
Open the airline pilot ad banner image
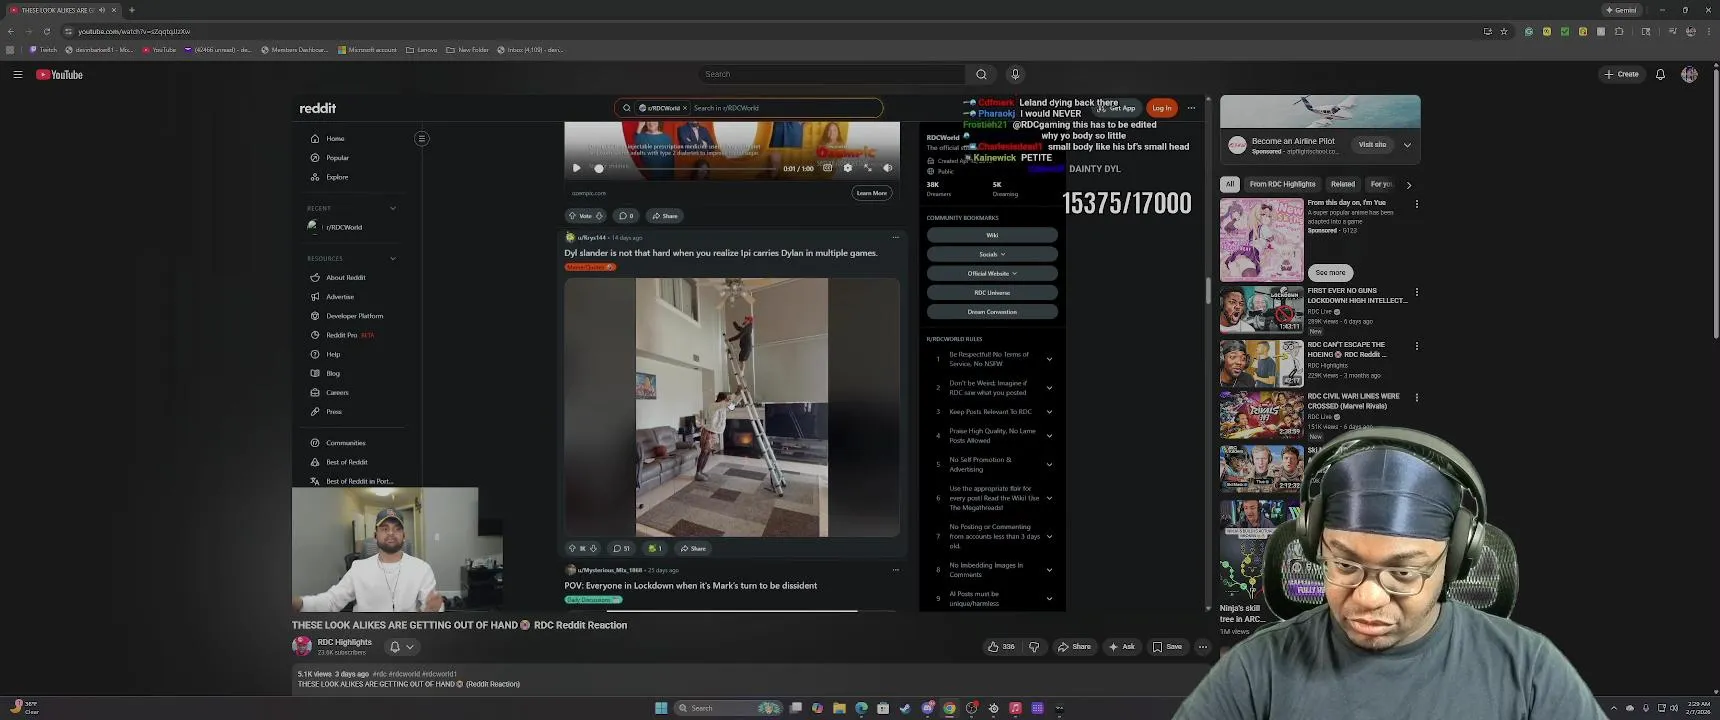click(x=1320, y=112)
